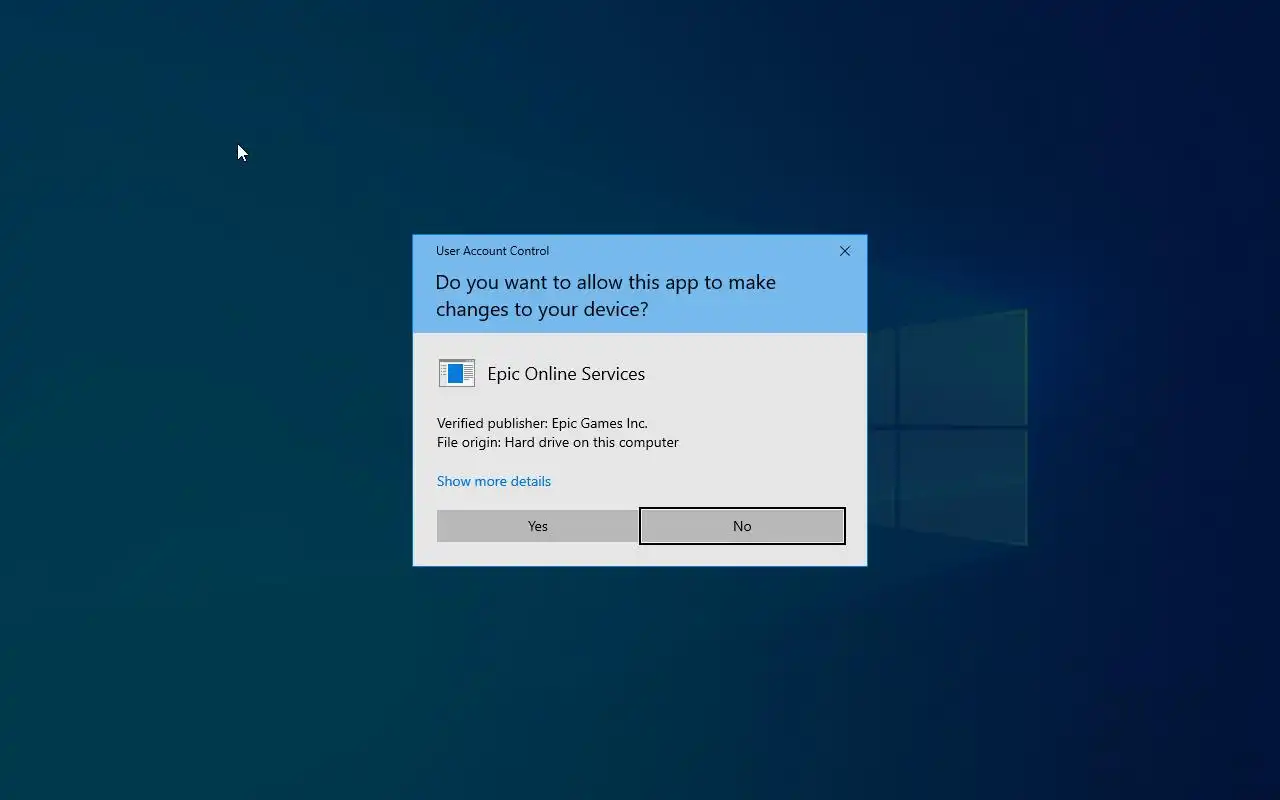Click the Epic Online Services app icon
The width and height of the screenshot is (1280, 800).
tap(457, 373)
